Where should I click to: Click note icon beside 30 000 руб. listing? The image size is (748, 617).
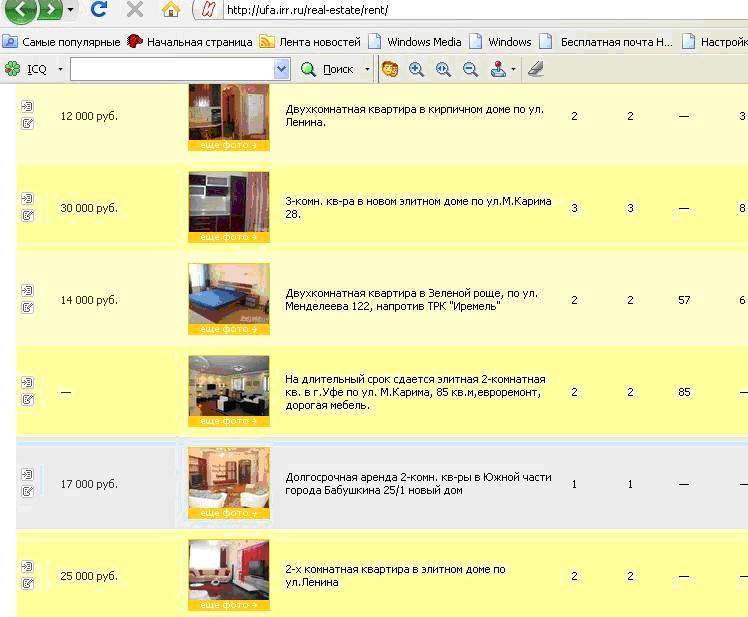click(x=28, y=216)
